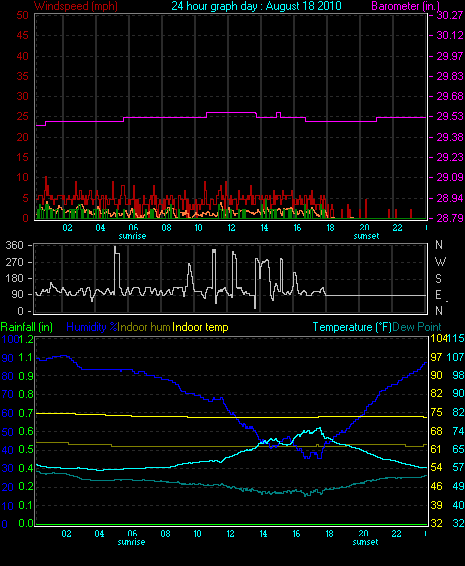The image size is (465, 566).
Task: Click cyan temperature value 49
Action: pyautogui.click(x=458, y=487)
